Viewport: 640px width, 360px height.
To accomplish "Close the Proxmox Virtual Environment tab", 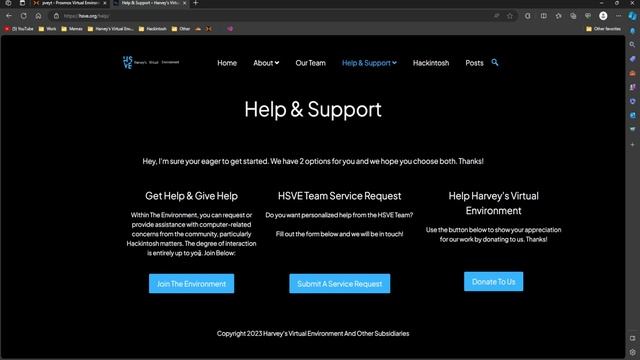I will pyautogui.click(x=105, y=3).
